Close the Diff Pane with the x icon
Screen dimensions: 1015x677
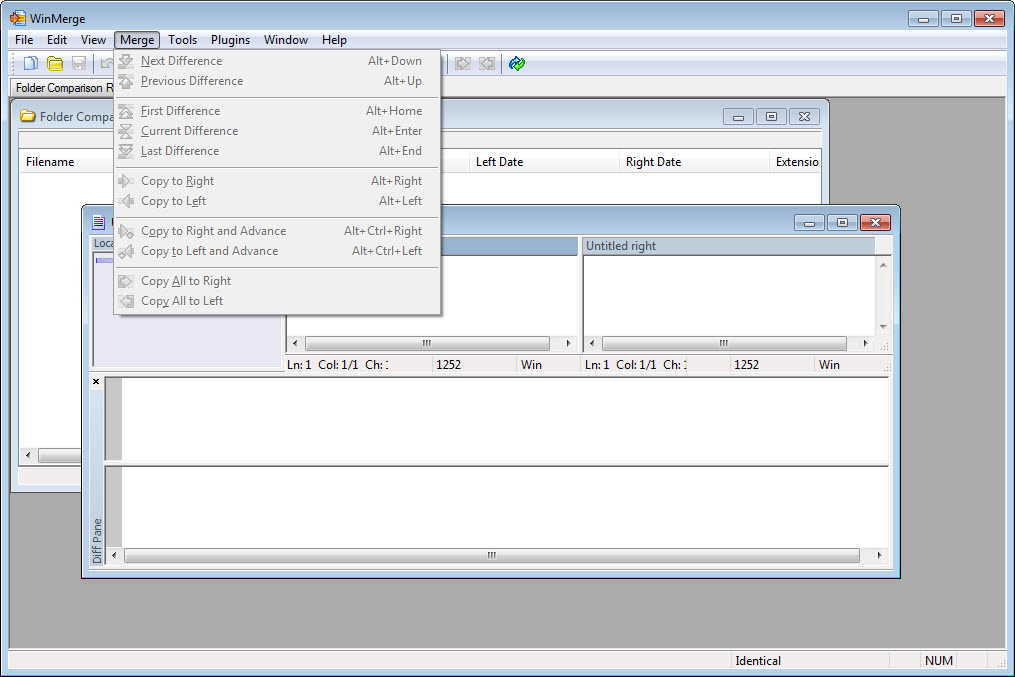tap(96, 382)
